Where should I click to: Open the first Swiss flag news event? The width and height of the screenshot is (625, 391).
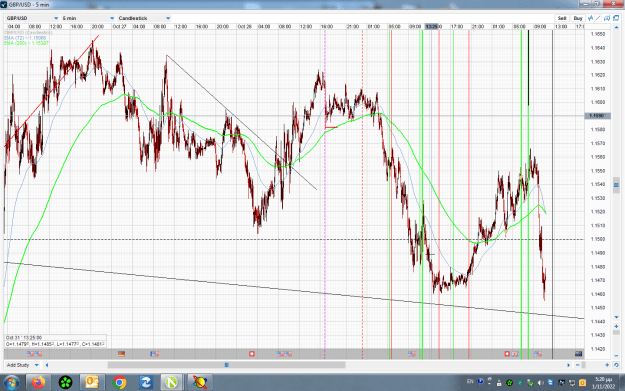tap(252, 354)
